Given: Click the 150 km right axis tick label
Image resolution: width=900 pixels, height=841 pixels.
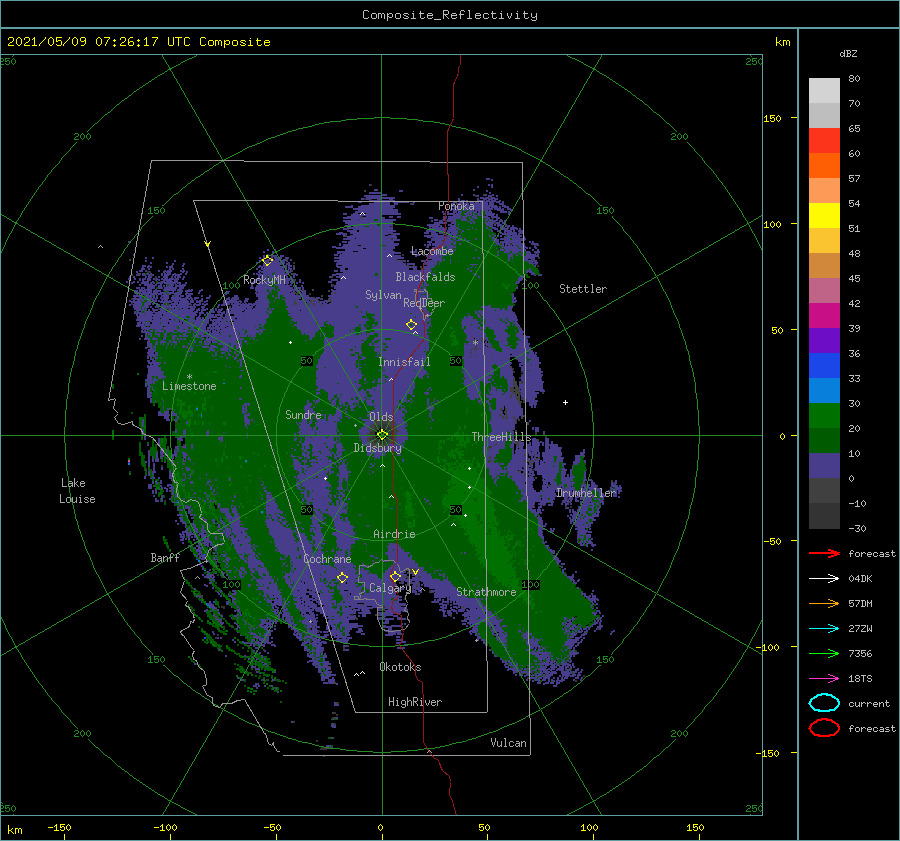Looking at the screenshot, I should (x=772, y=118).
